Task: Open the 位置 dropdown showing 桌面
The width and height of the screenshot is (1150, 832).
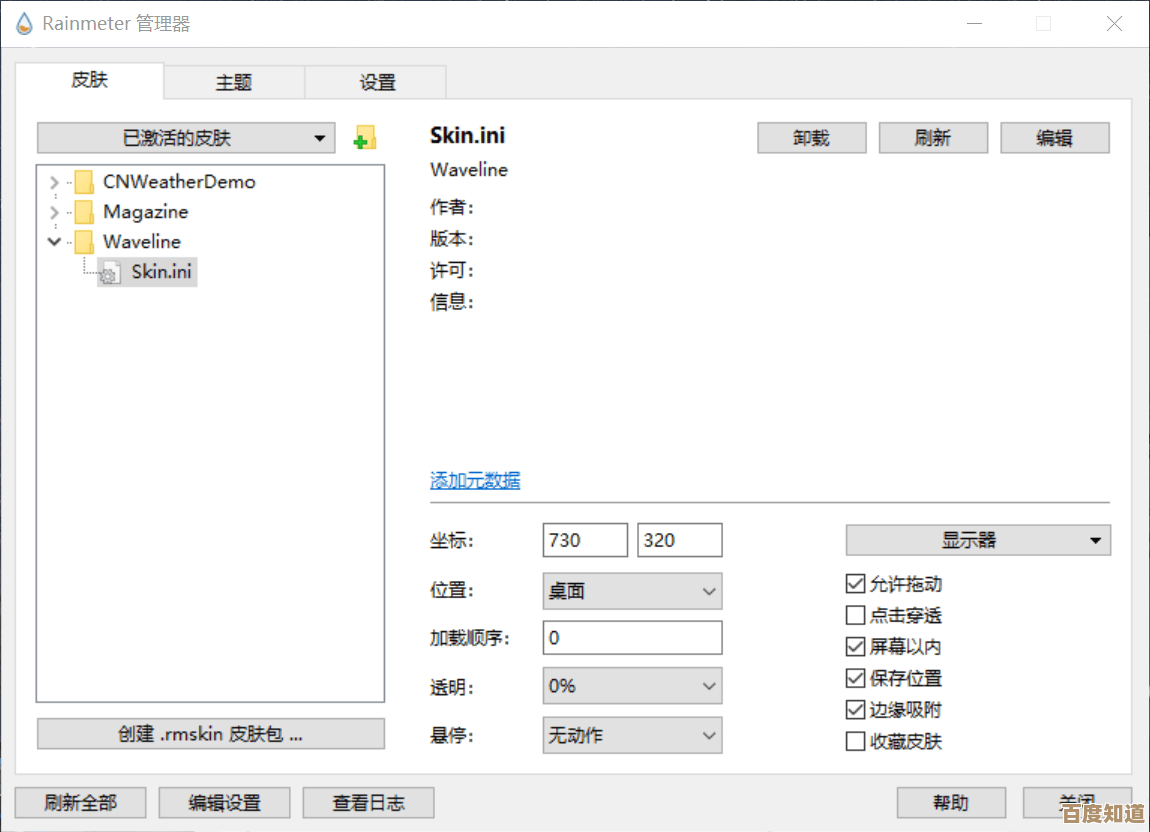Action: click(632, 591)
